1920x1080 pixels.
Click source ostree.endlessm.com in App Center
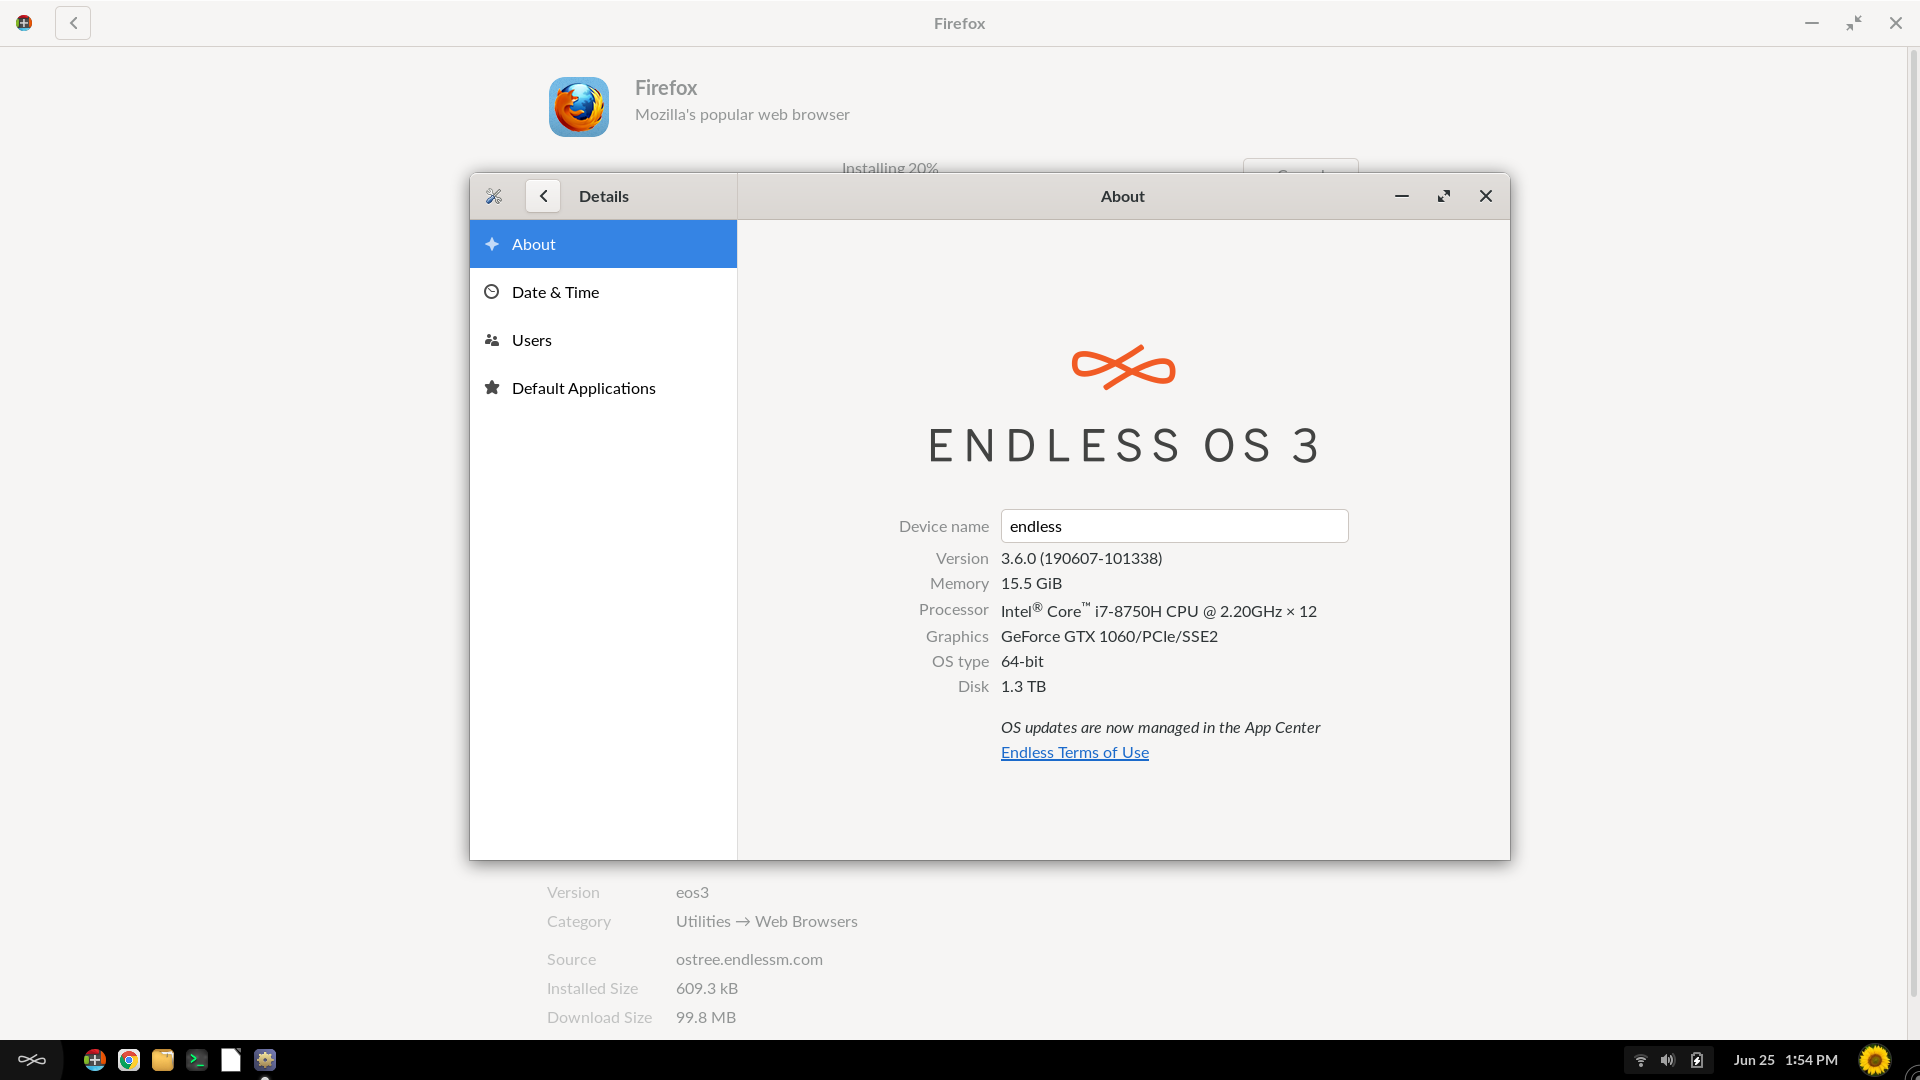point(749,959)
